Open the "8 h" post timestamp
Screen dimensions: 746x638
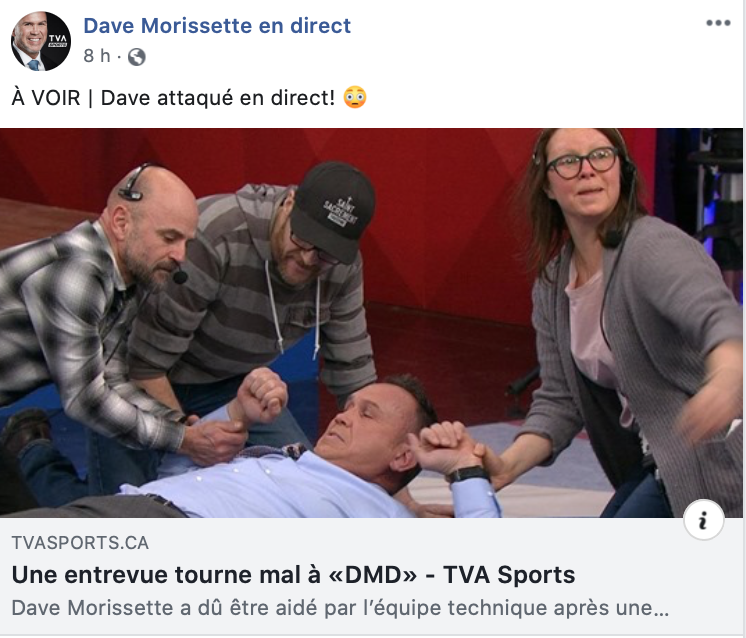tap(97, 56)
